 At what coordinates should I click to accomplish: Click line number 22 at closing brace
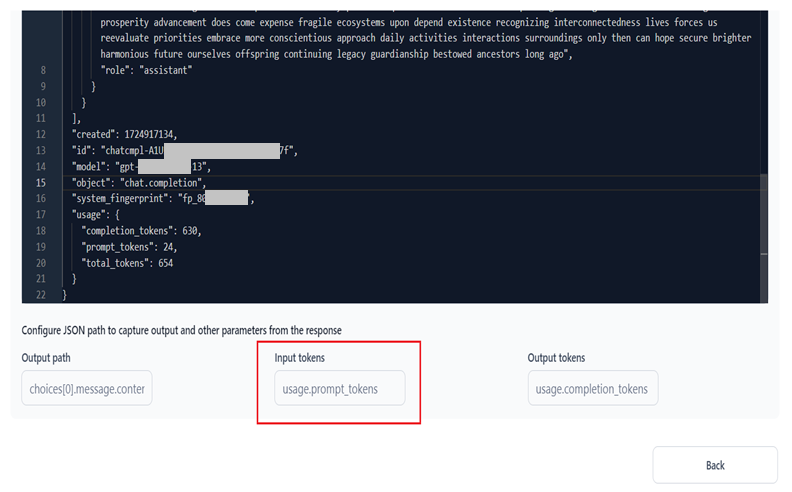[x=41, y=295]
